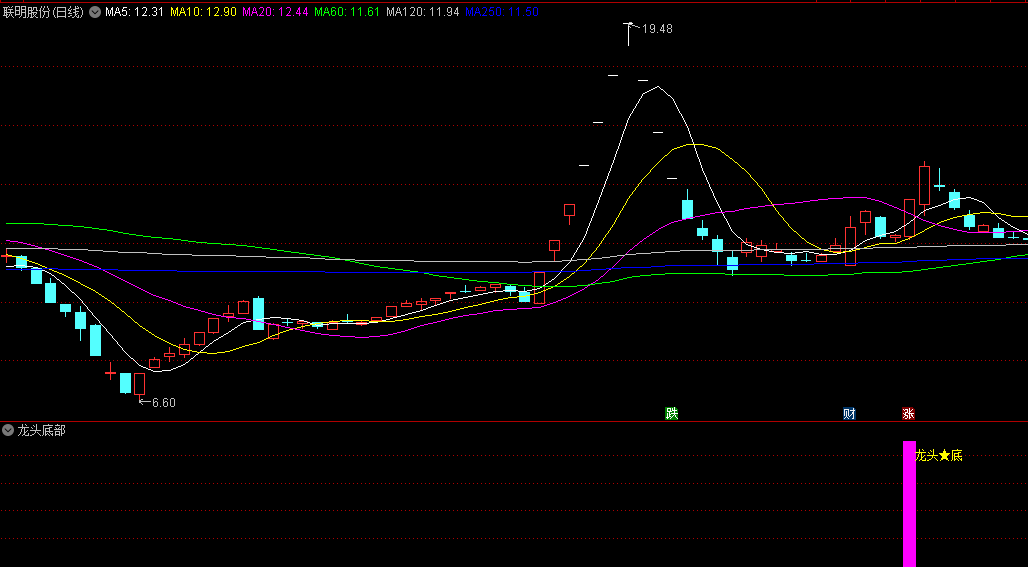The image size is (1028, 567).
Task: Click the magenta 龙头底 signal bar
Action: [x=909, y=504]
